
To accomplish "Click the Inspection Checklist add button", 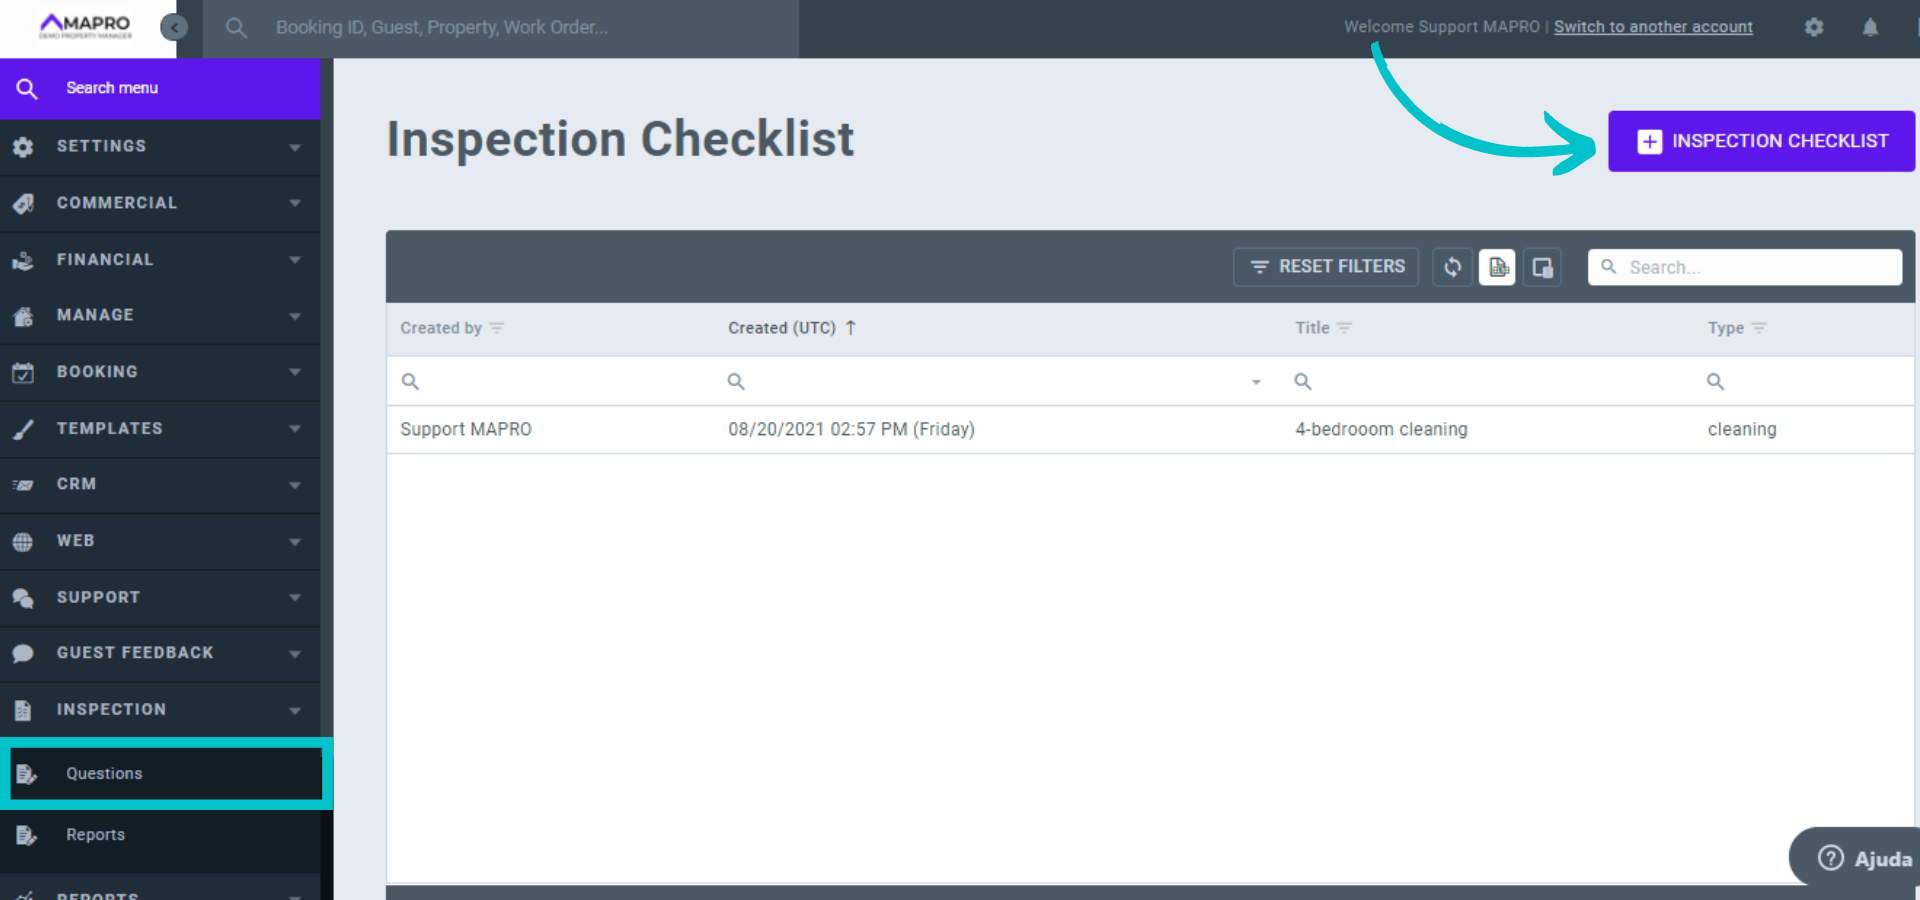I will [x=1761, y=141].
